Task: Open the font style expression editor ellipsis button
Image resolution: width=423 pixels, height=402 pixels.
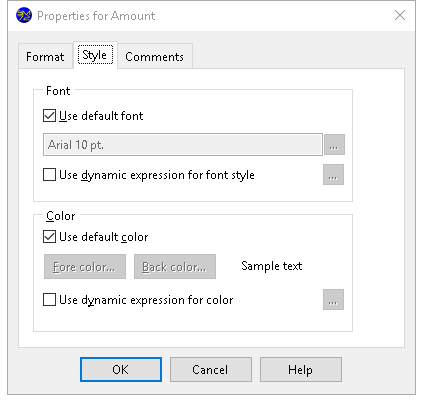Action: point(333,175)
